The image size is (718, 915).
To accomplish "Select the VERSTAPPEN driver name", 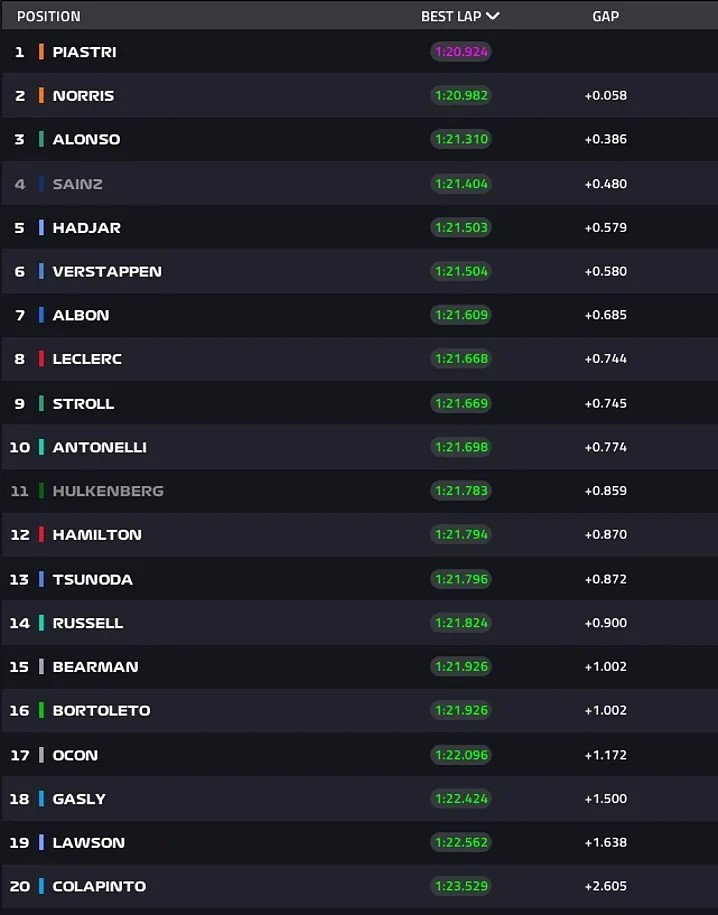I will (x=107, y=271).
